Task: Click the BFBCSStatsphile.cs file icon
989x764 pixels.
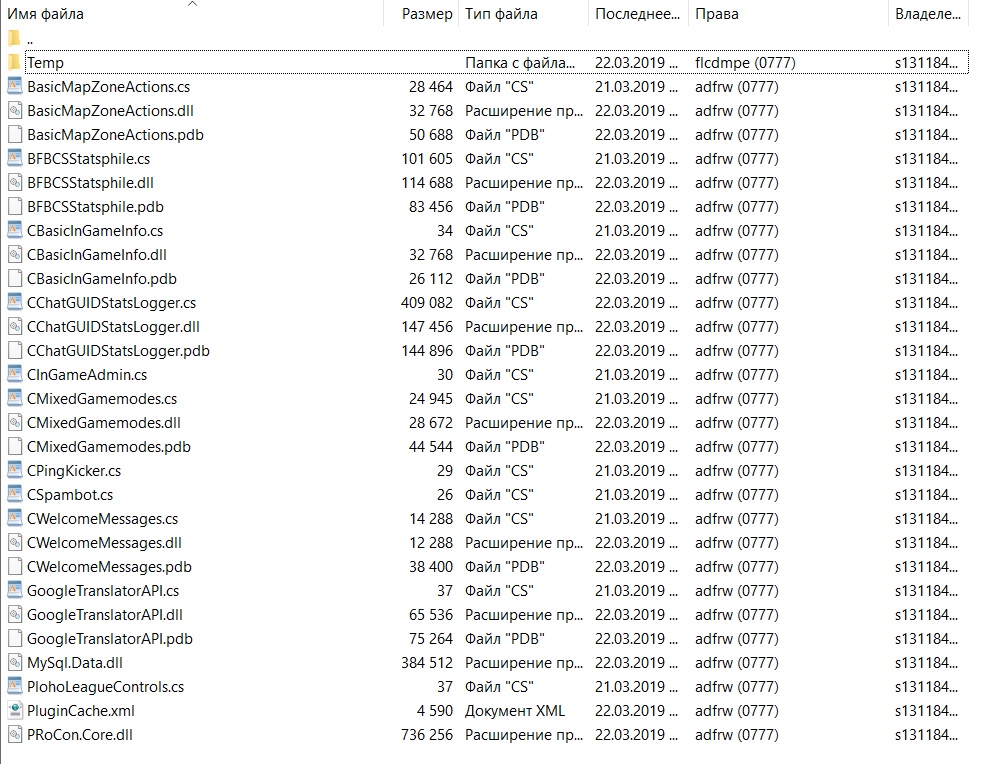Action: click(15, 158)
